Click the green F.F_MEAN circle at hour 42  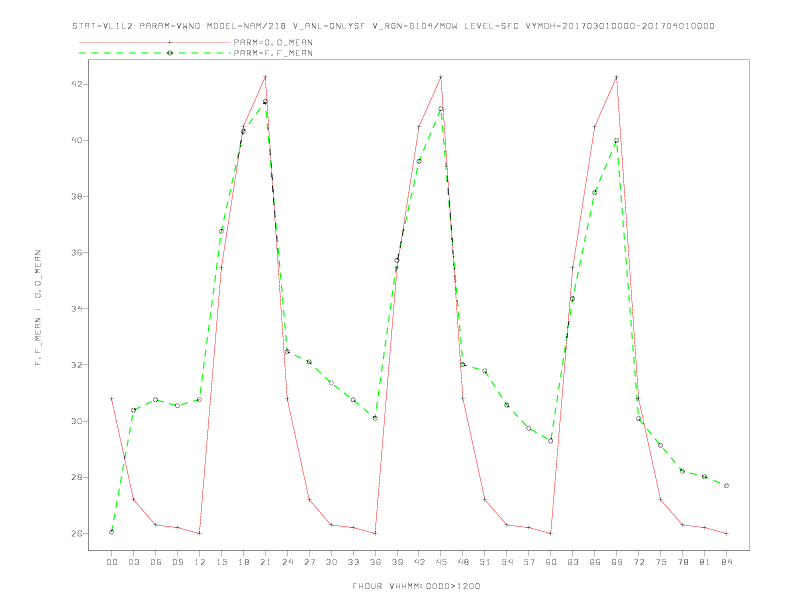click(419, 161)
